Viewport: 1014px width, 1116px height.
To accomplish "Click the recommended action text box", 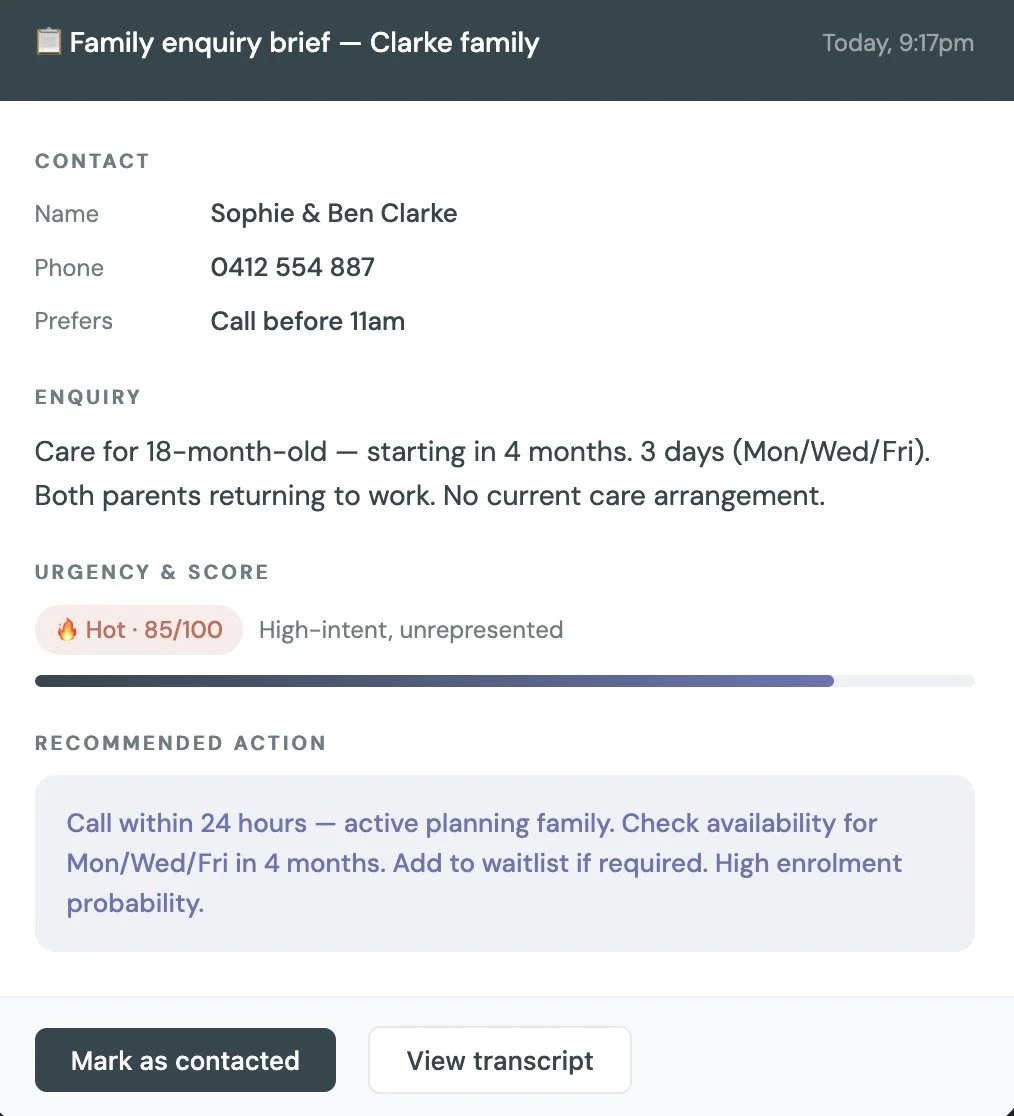I will click(505, 863).
